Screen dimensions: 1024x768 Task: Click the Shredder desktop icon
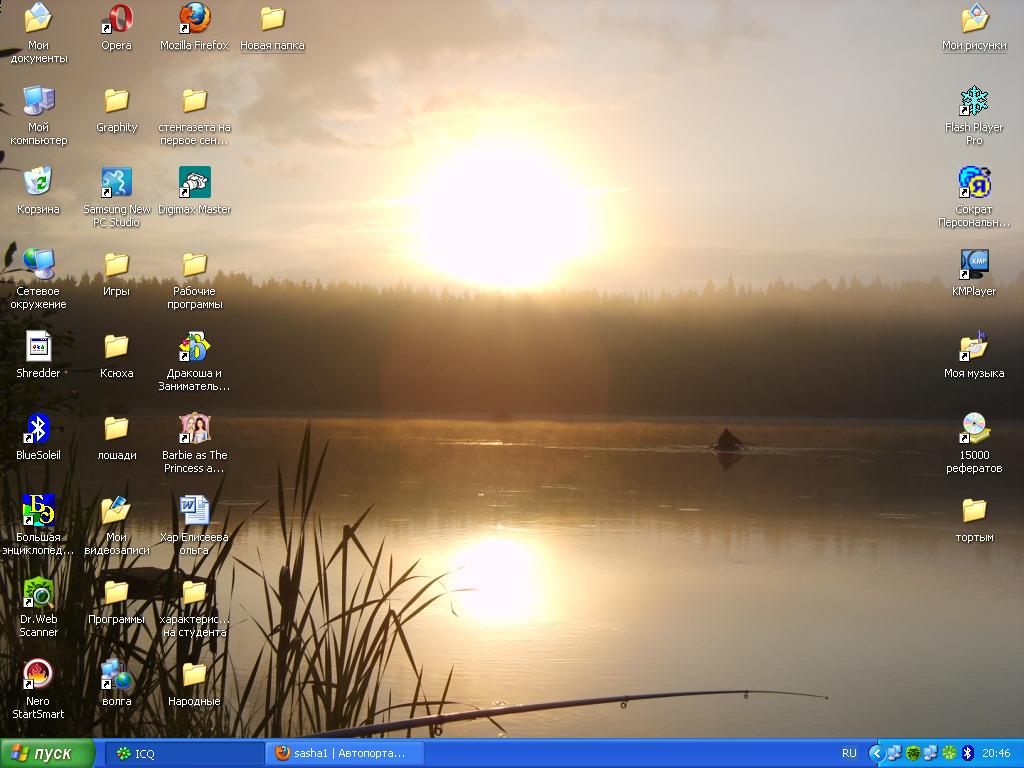coord(38,347)
